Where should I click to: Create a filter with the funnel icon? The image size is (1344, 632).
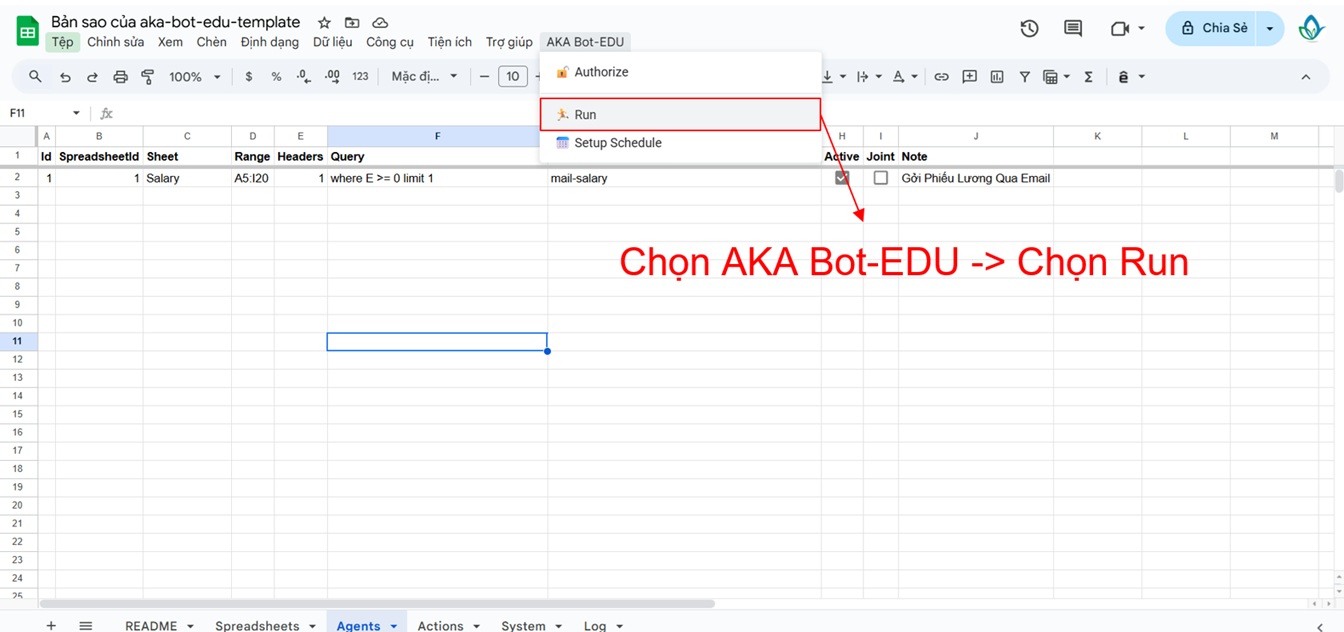1024,77
